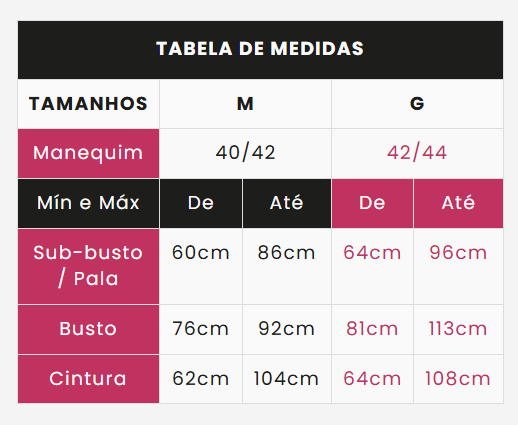Click the 86cm sub-busto value
The image size is (518, 425).
287,253
